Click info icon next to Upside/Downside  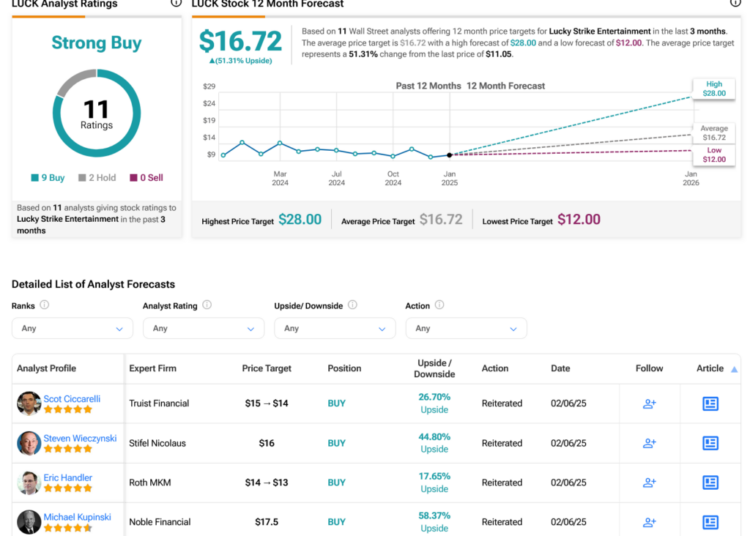pyautogui.click(x=353, y=305)
